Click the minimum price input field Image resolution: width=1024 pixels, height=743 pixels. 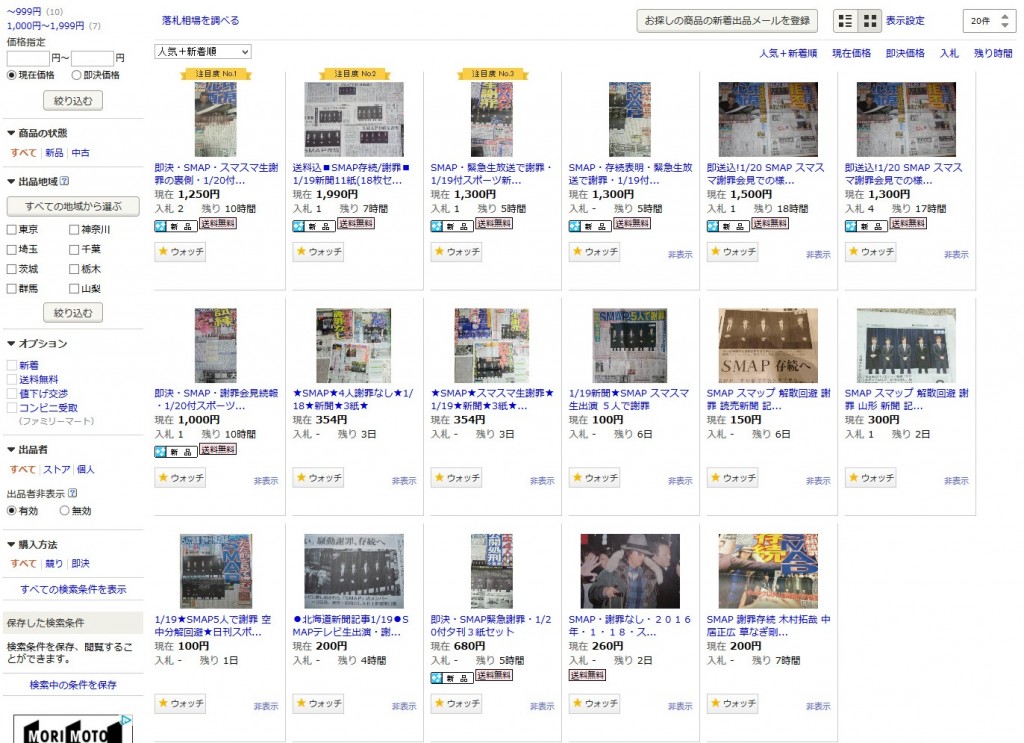click(28, 58)
